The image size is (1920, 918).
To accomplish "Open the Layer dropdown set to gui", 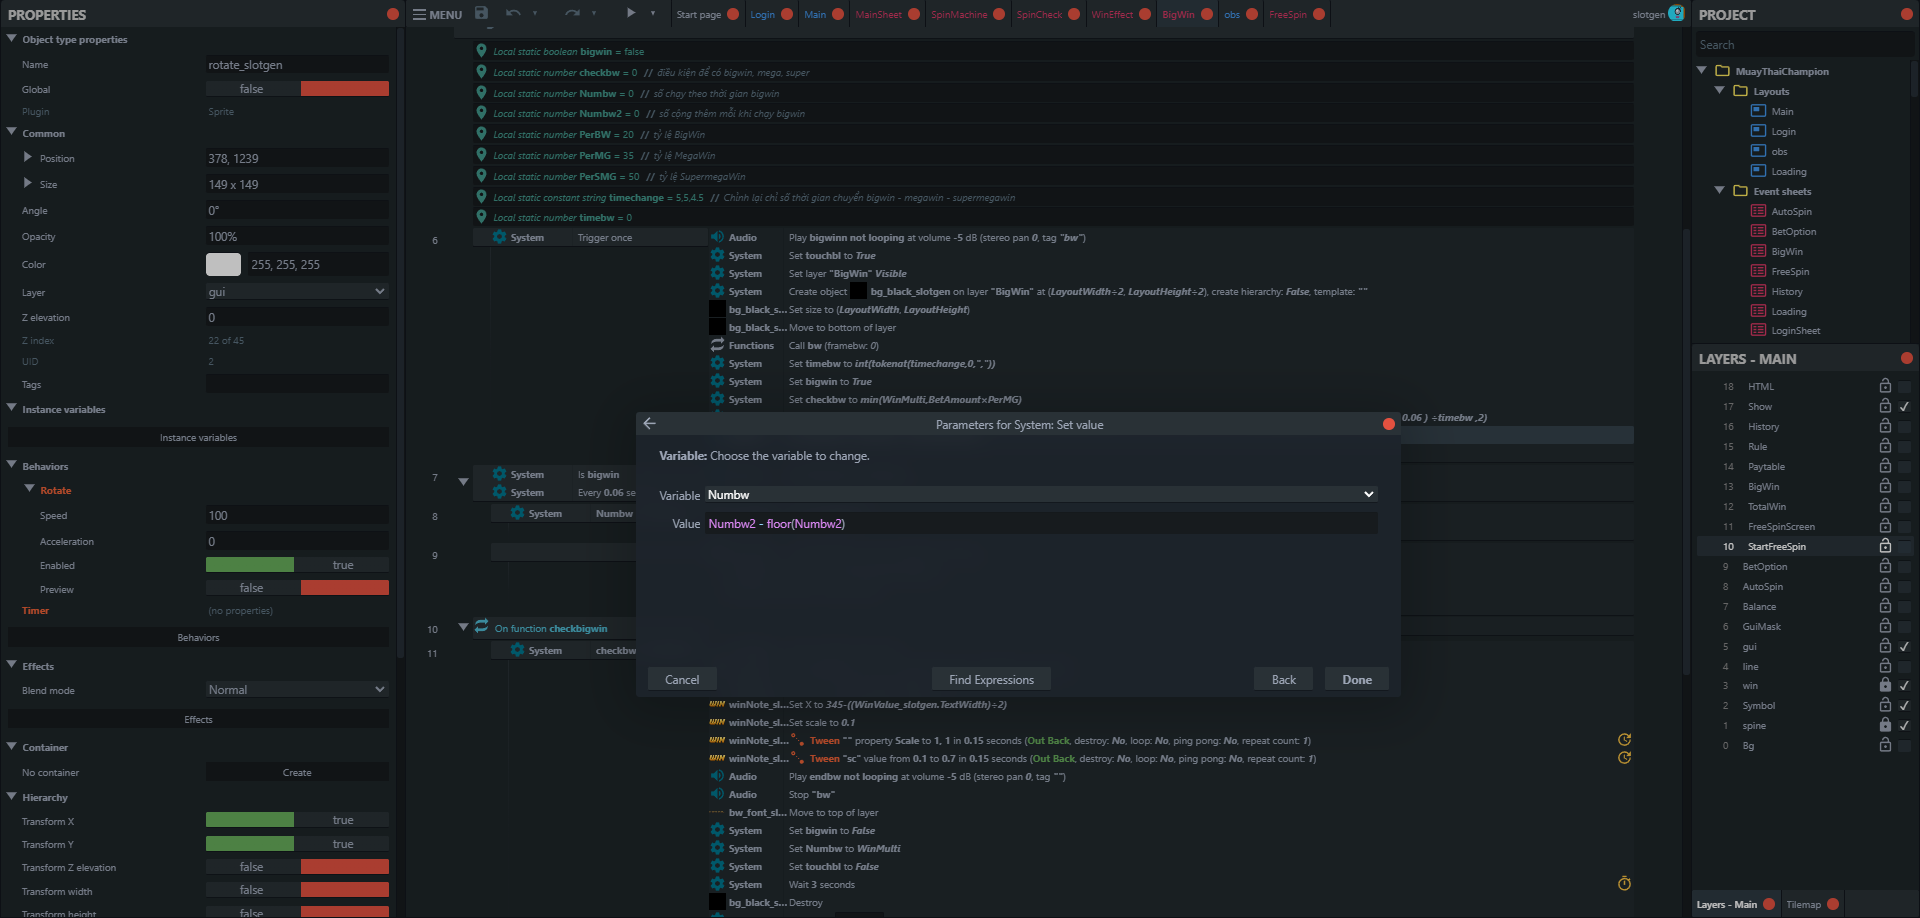I will point(297,291).
